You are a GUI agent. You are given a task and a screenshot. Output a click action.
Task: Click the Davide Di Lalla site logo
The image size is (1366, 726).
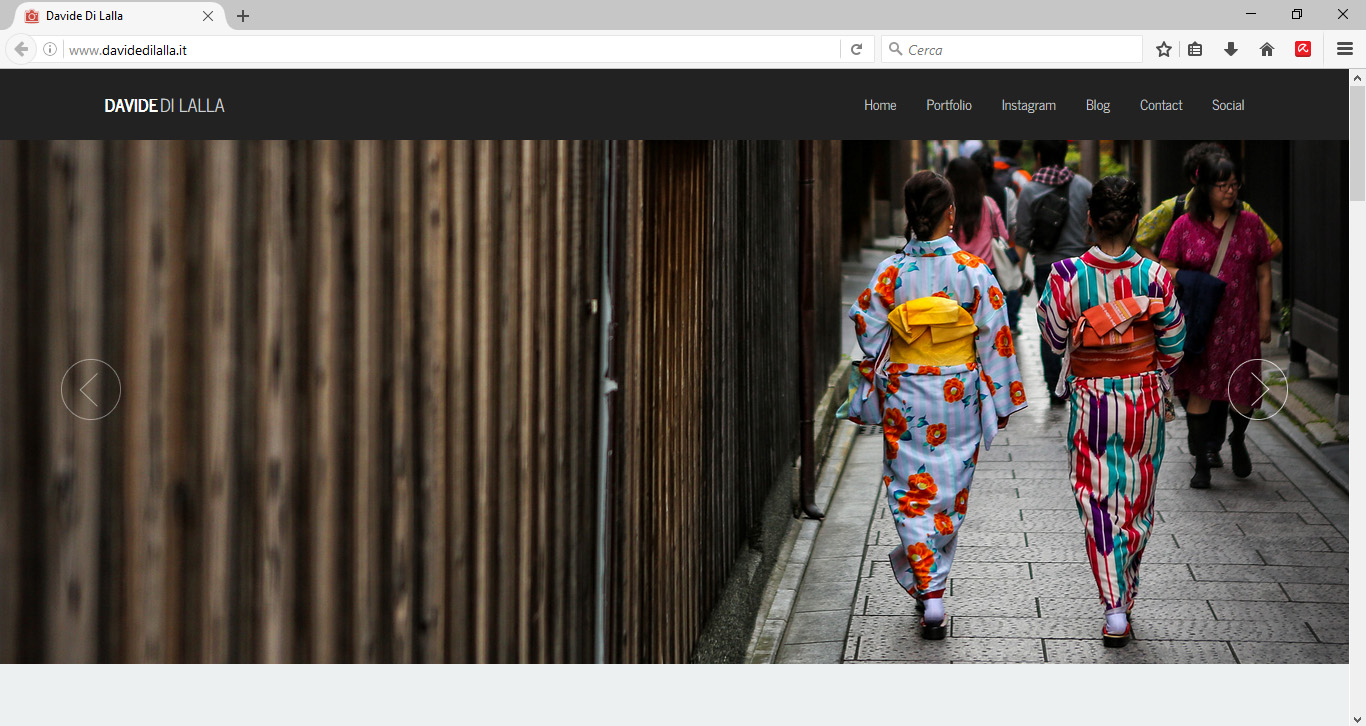(x=164, y=105)
